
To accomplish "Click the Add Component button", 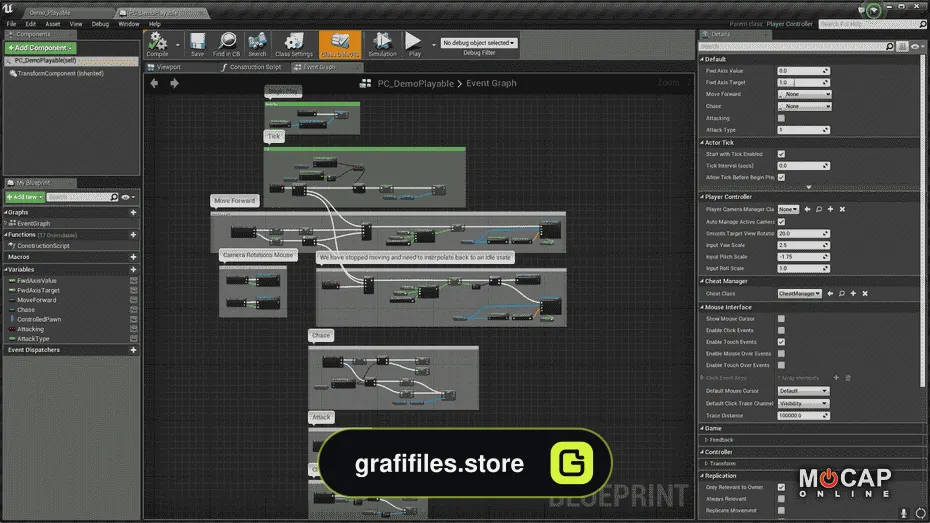I will coord(40,47).
